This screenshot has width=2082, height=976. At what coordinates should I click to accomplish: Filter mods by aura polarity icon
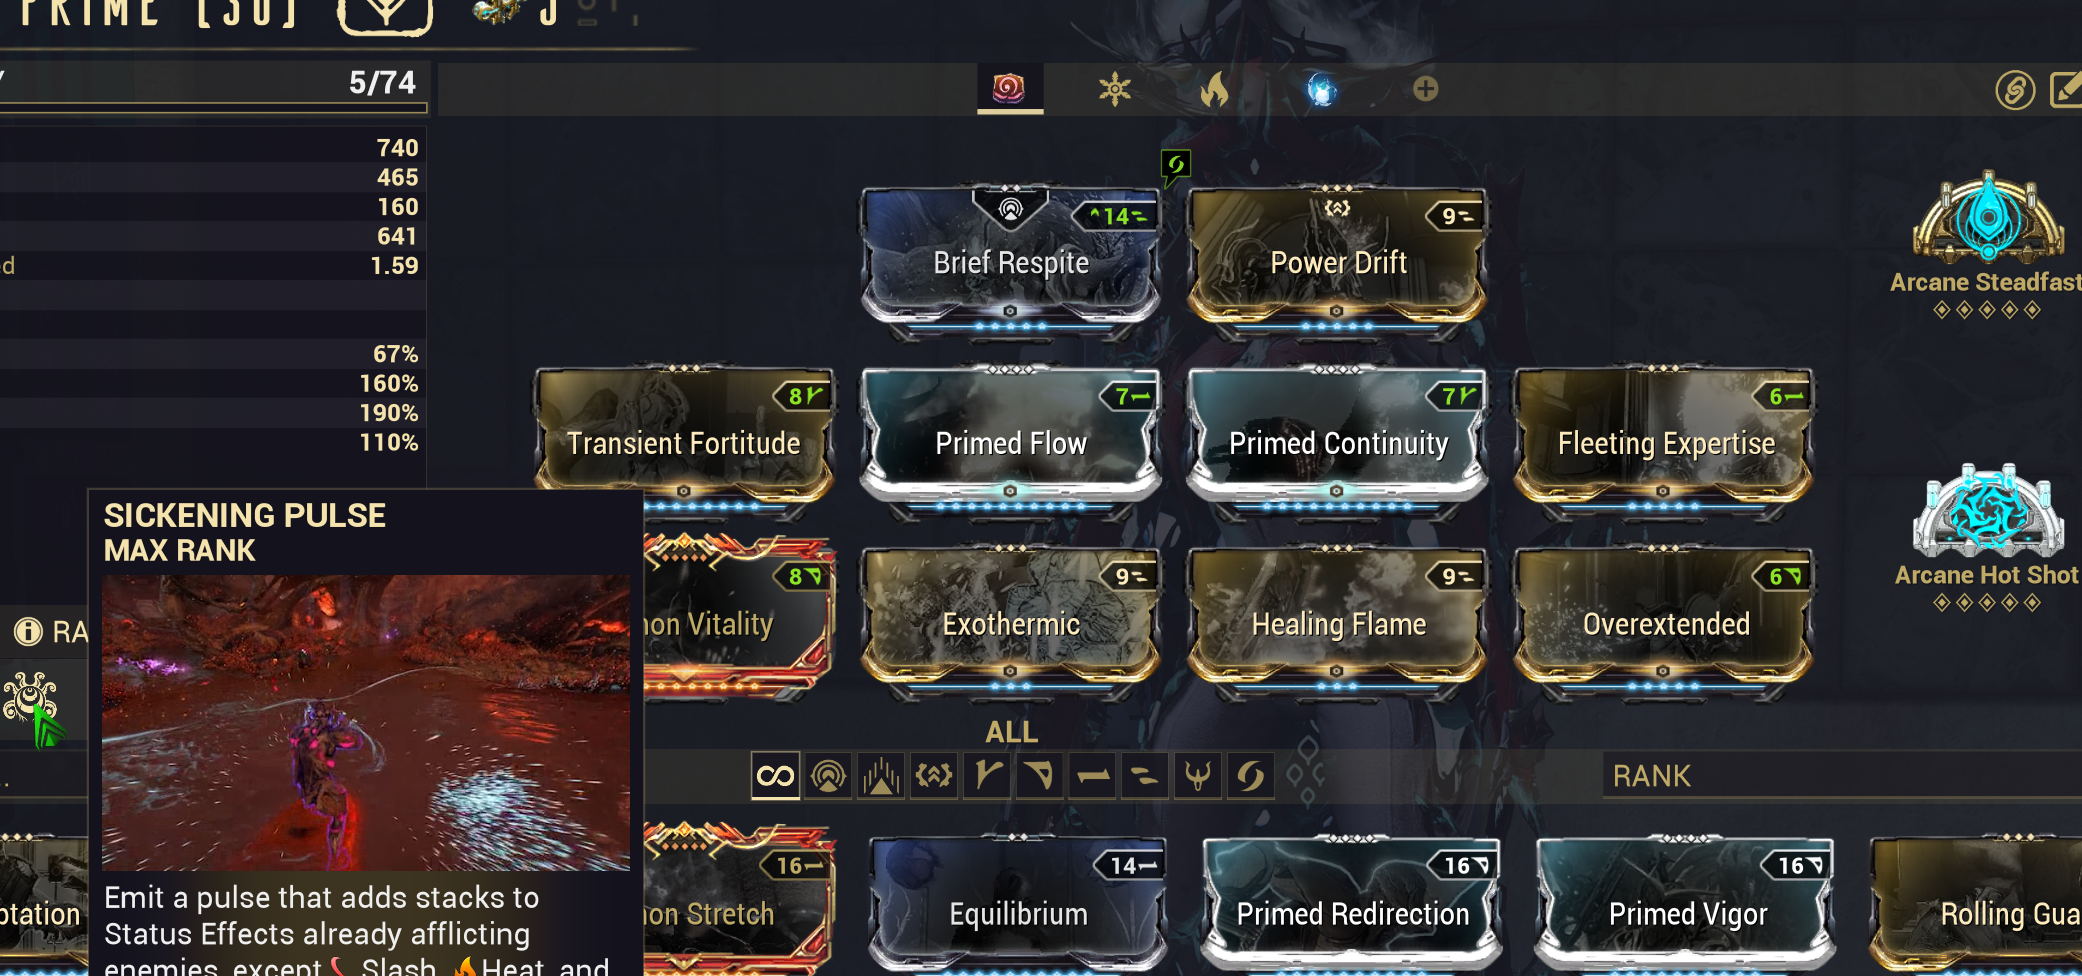click(x=828, y=776)
